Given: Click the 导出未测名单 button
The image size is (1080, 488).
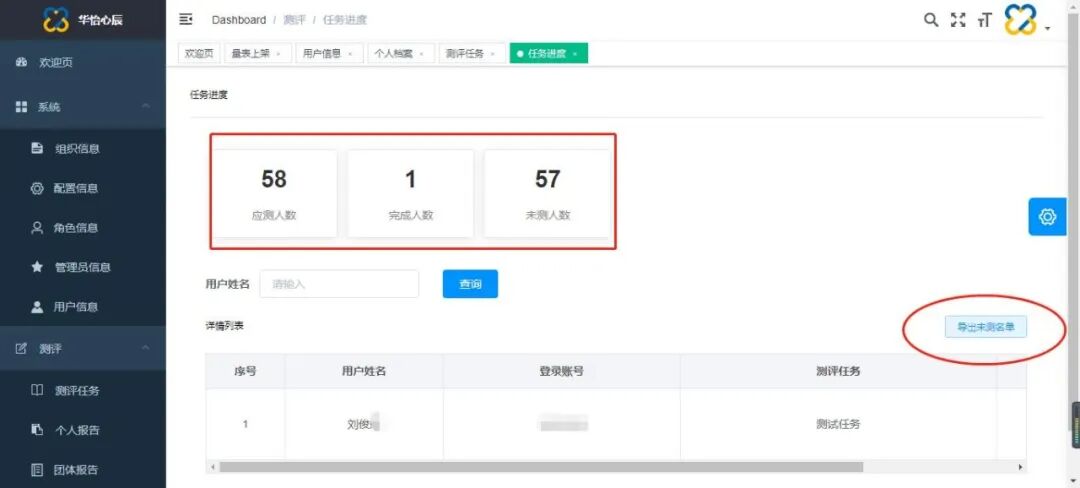Looking at the screenshot, I should point(986,328).
